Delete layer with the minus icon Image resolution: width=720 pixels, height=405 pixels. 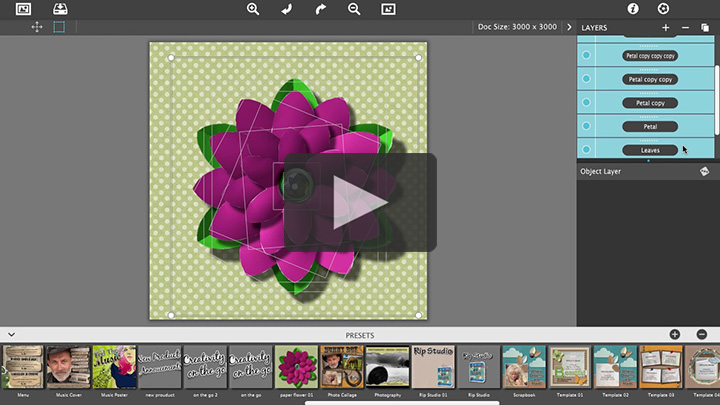pos(685,28)
